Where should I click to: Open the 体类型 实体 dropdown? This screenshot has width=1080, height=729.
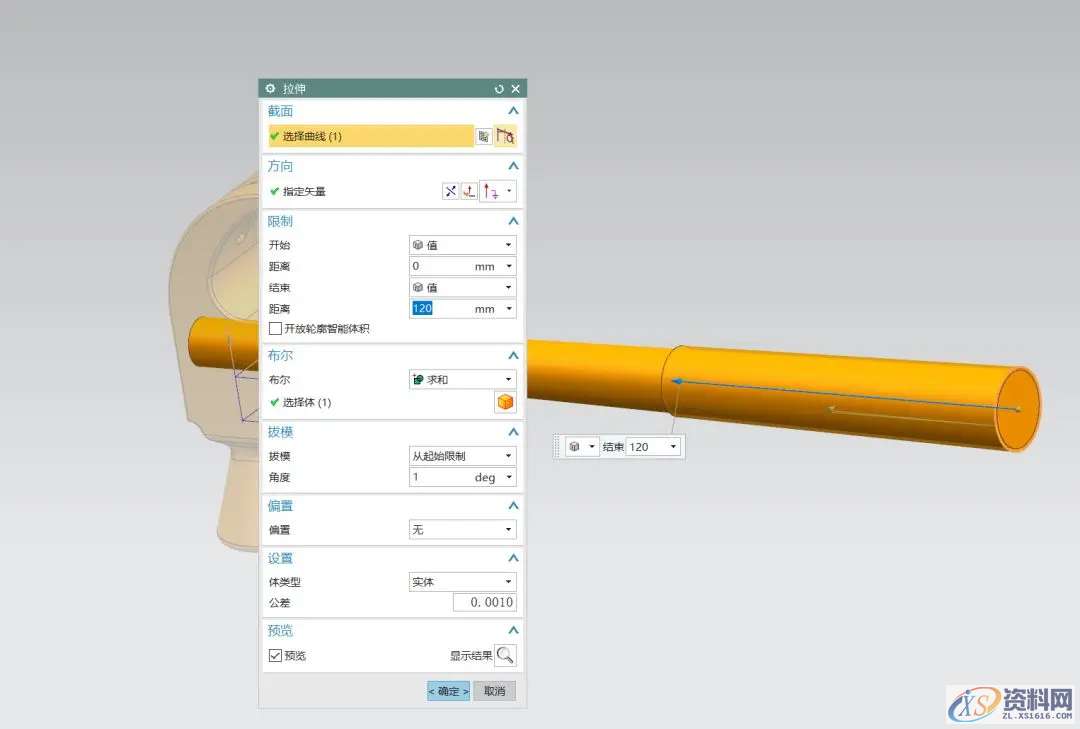click(x=463, y=582)
